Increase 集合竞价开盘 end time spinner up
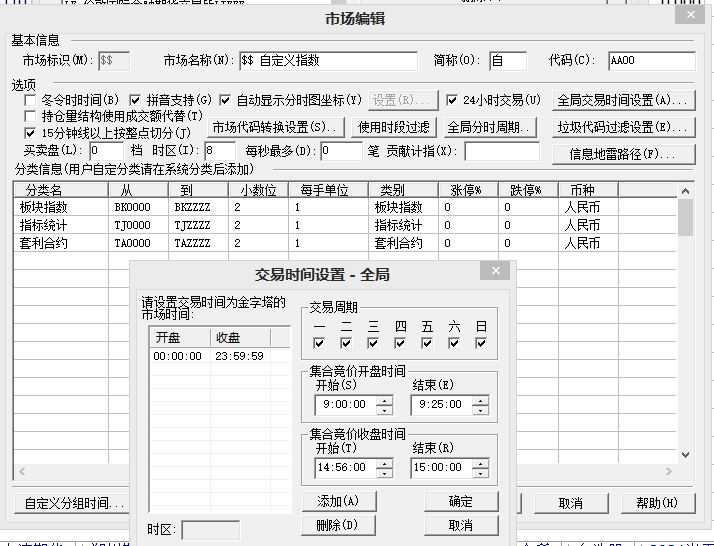The width and height of the screenshot is (714, 546). (480, 400)
